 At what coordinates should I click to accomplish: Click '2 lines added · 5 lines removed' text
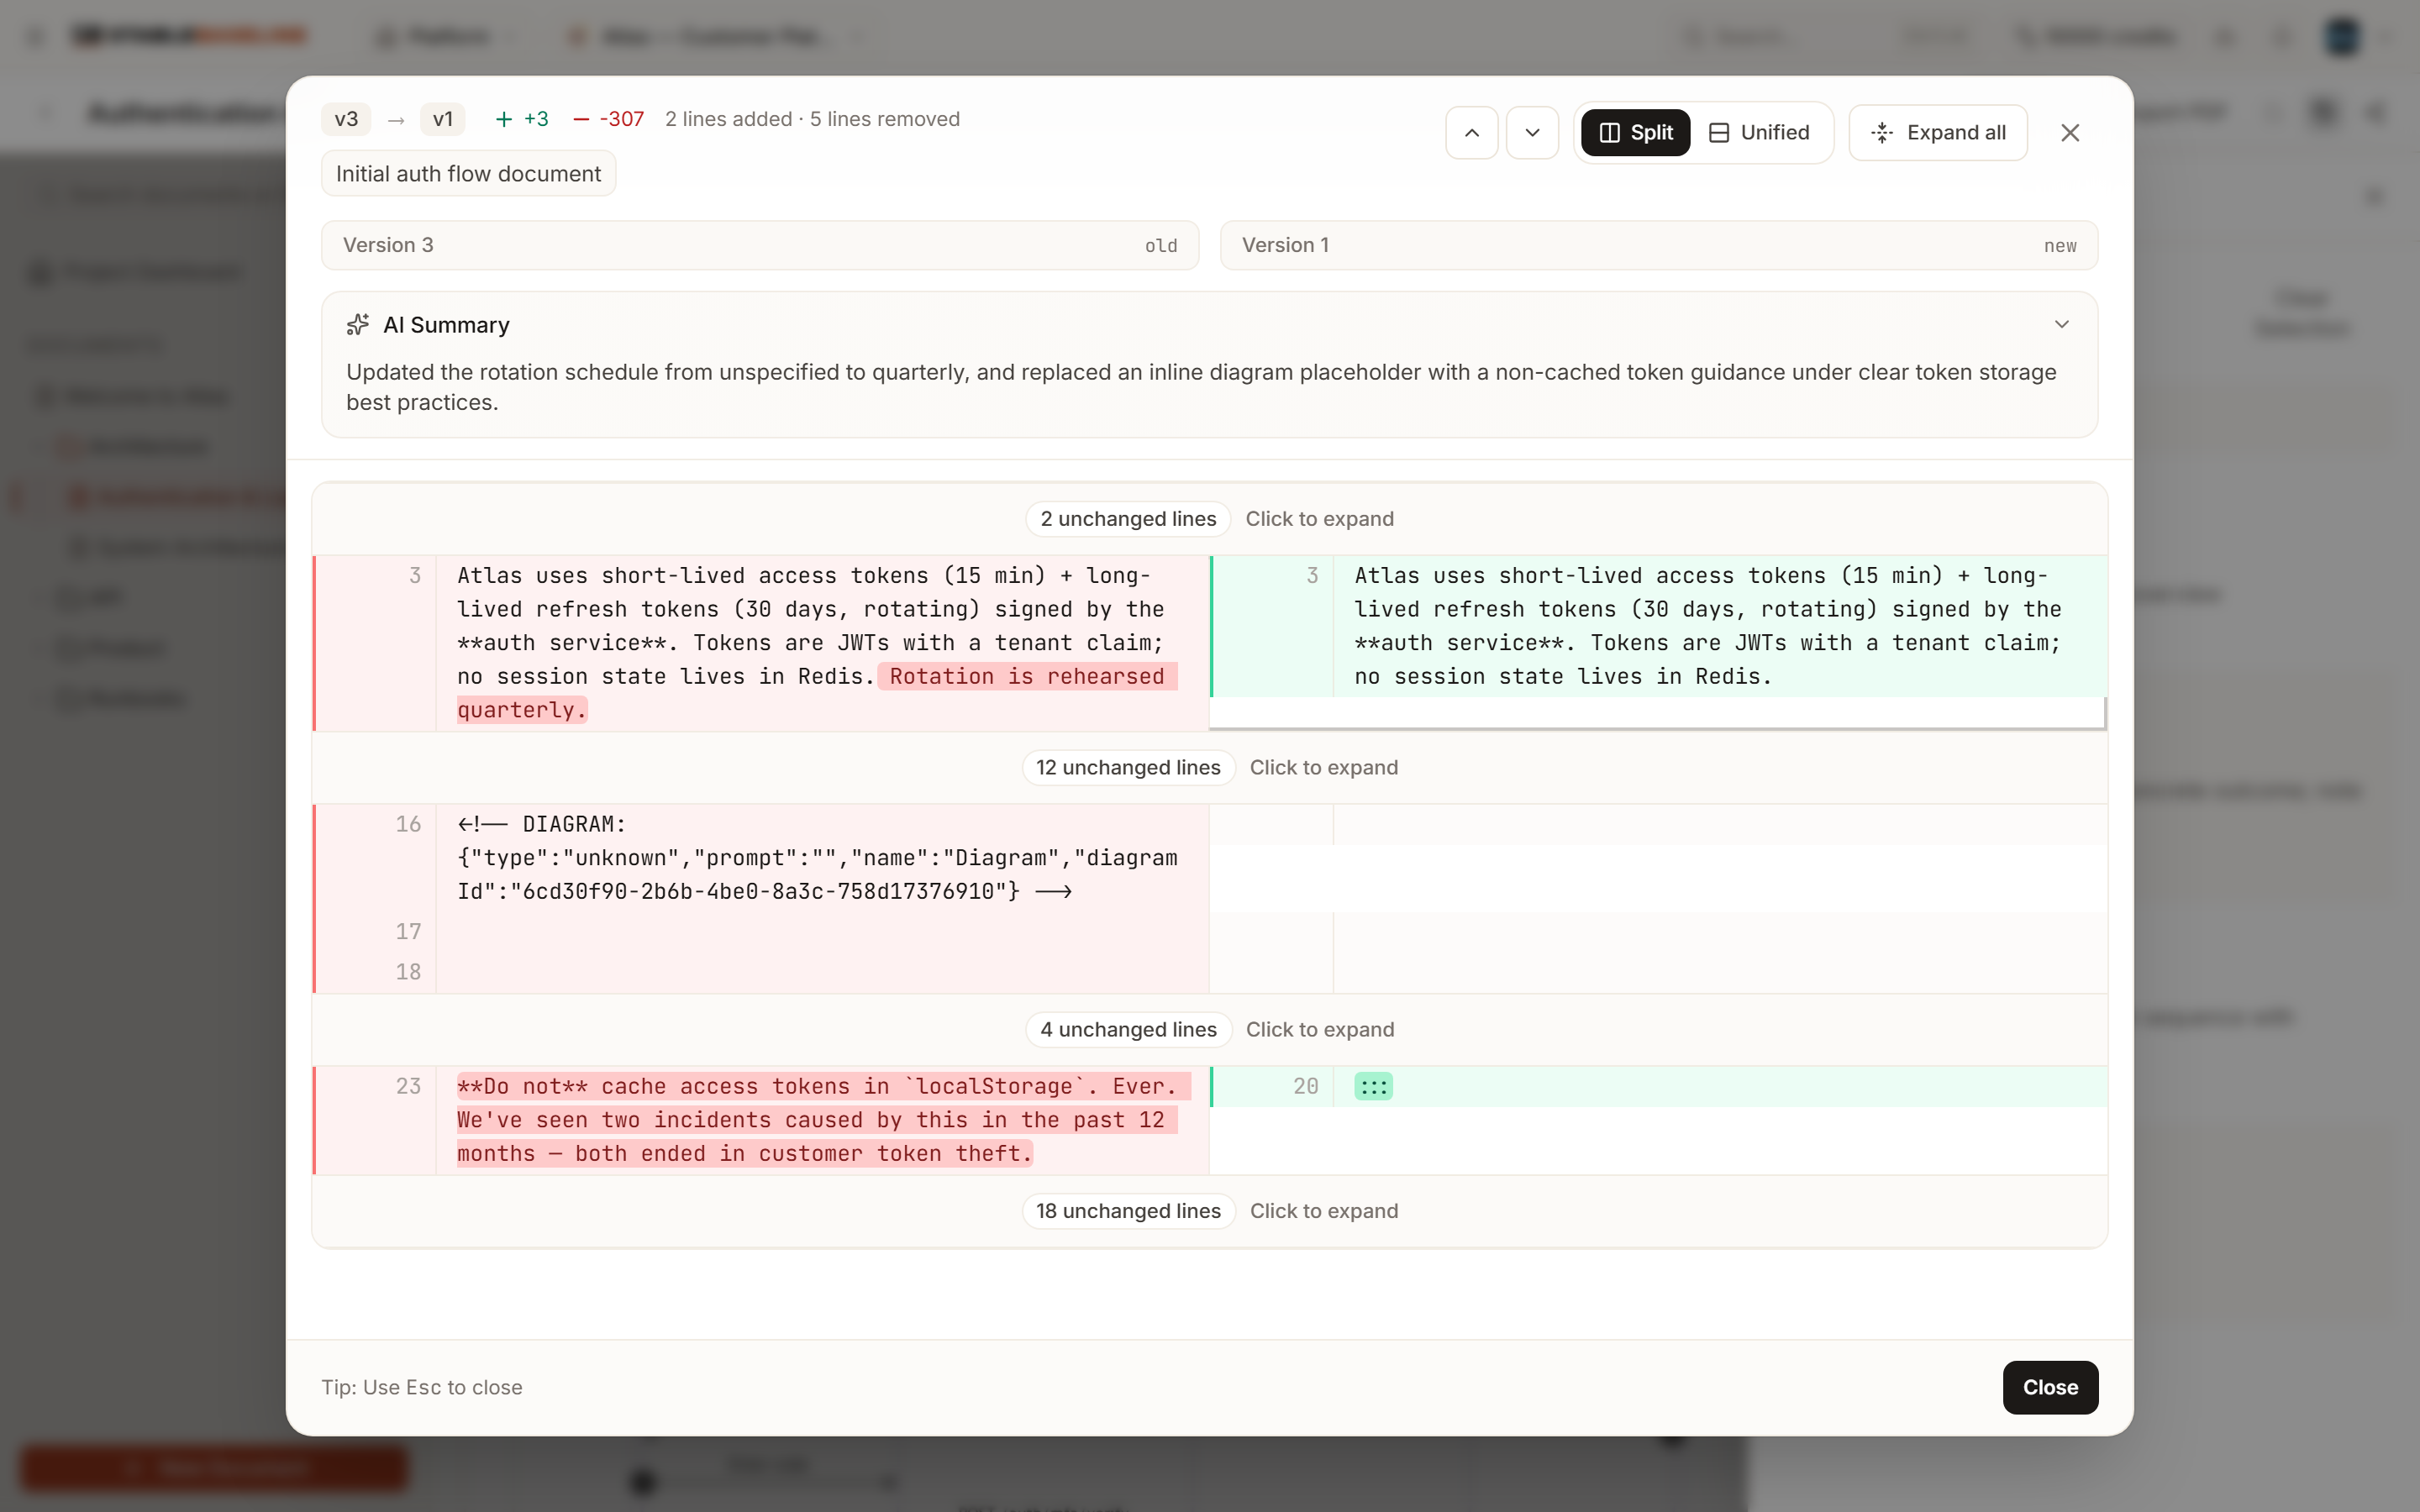pos(812,119)
